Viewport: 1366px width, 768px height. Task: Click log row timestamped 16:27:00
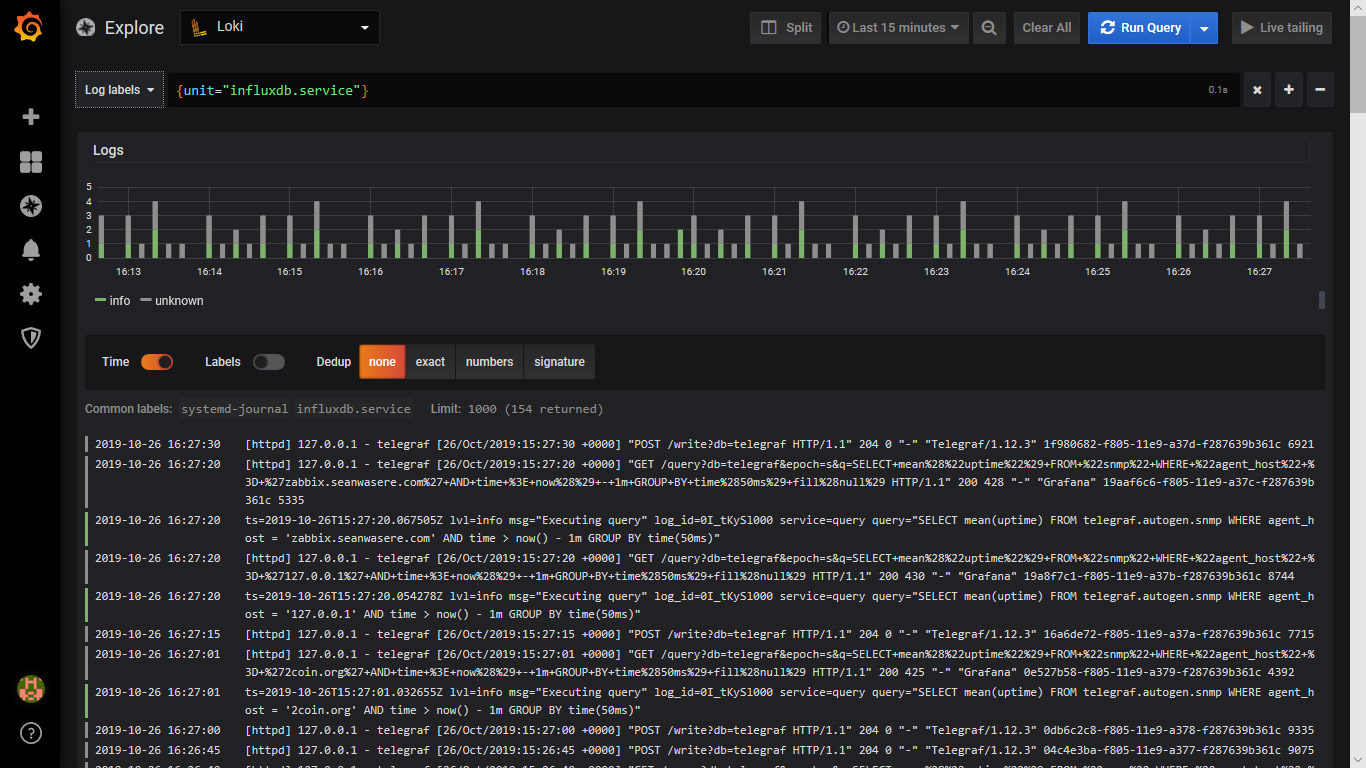point(700,730)
